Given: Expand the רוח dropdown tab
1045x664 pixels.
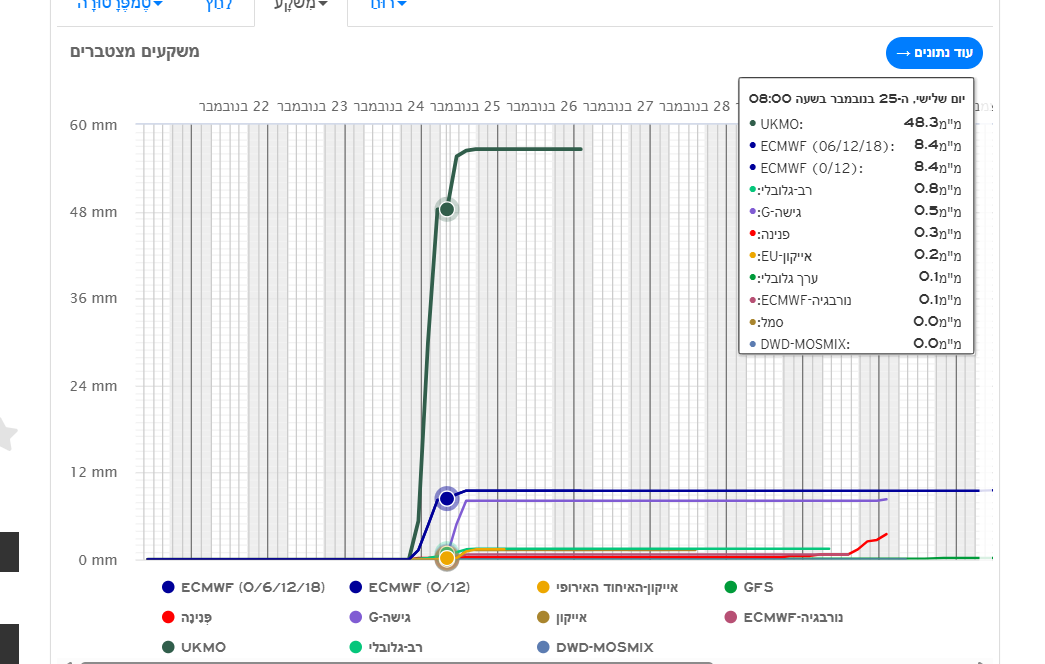Looking at the screenshot, I should pos(388,5).
